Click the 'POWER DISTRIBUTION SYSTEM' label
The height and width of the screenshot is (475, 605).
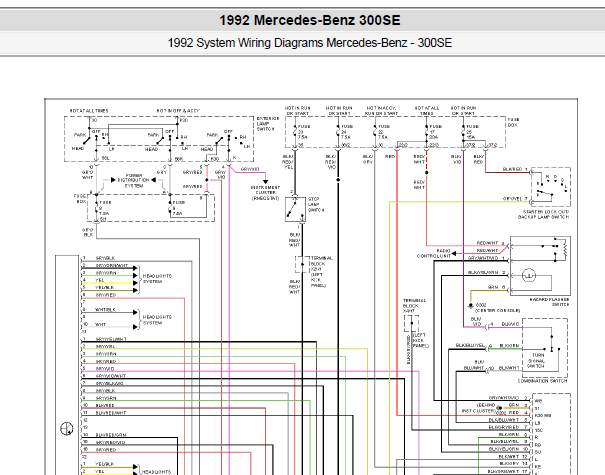134,180
